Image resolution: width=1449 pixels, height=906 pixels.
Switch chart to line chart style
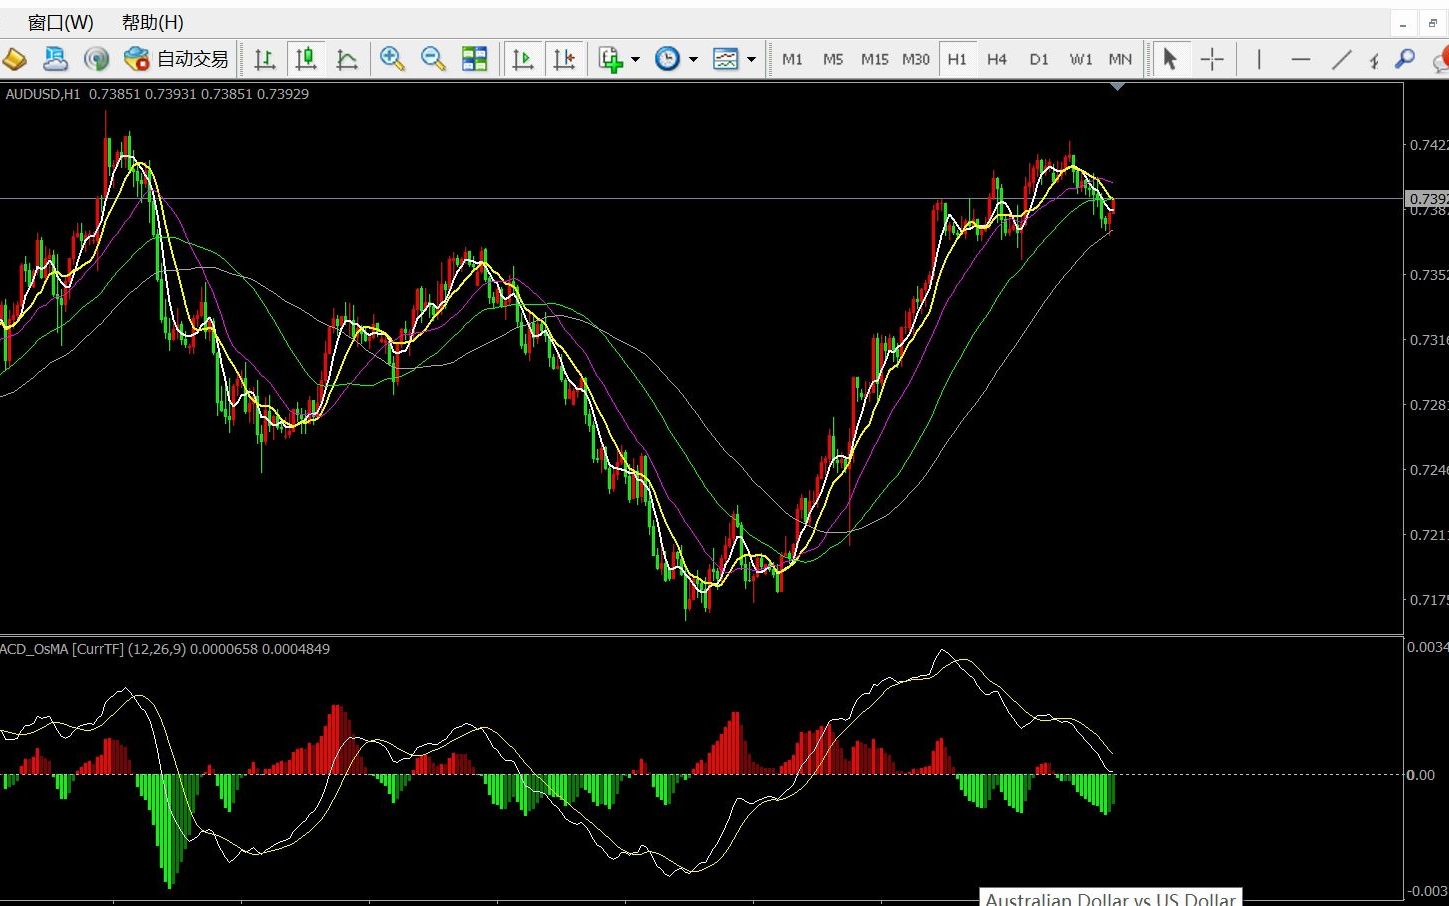point(347,59)
